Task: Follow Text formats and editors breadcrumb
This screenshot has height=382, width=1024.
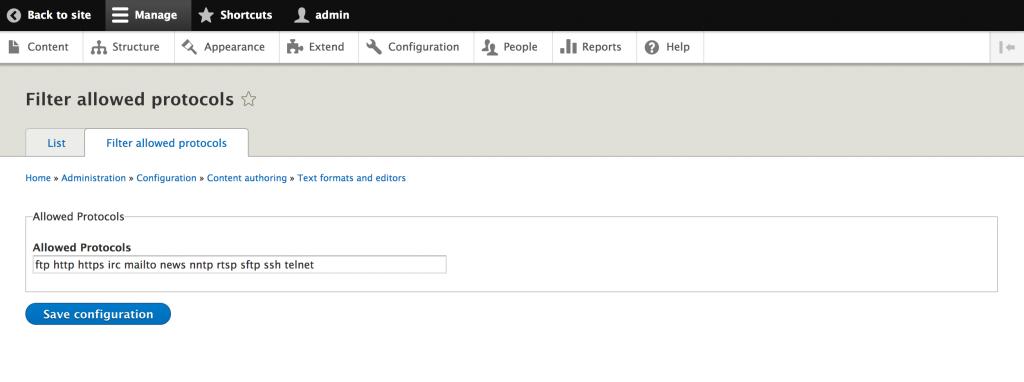Action: pyautogui.click(x=351, y=178)
